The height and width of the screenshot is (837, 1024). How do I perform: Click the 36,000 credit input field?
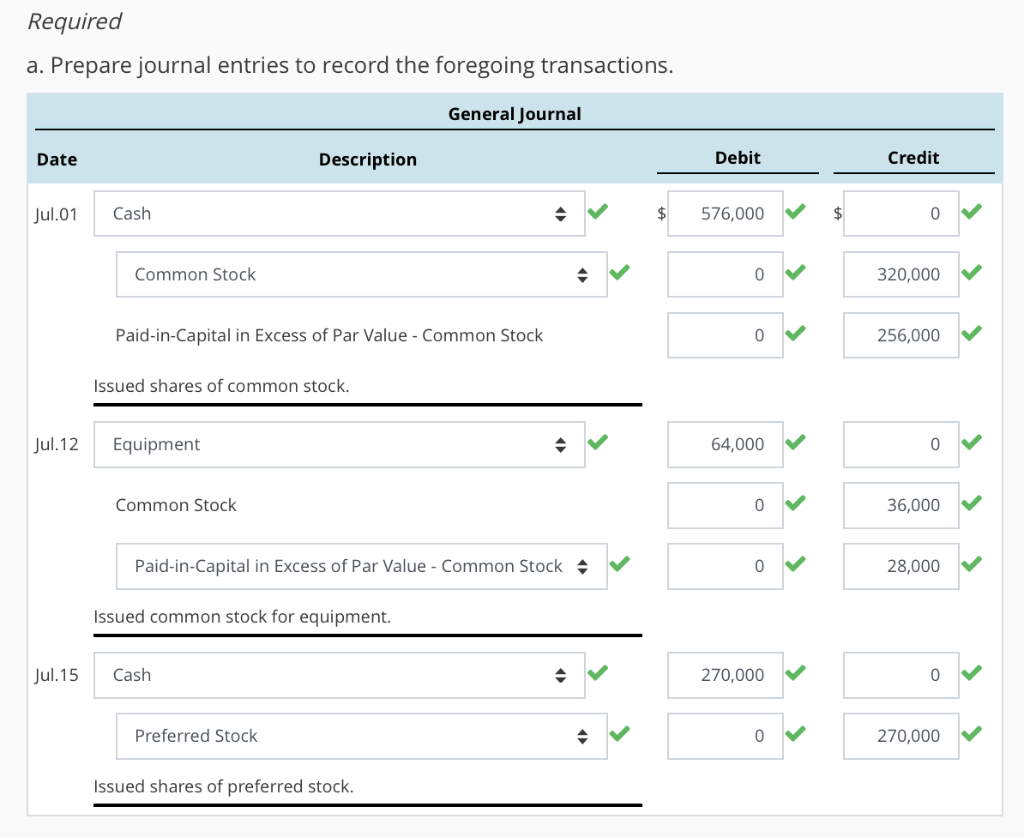[x=901, y=505]
